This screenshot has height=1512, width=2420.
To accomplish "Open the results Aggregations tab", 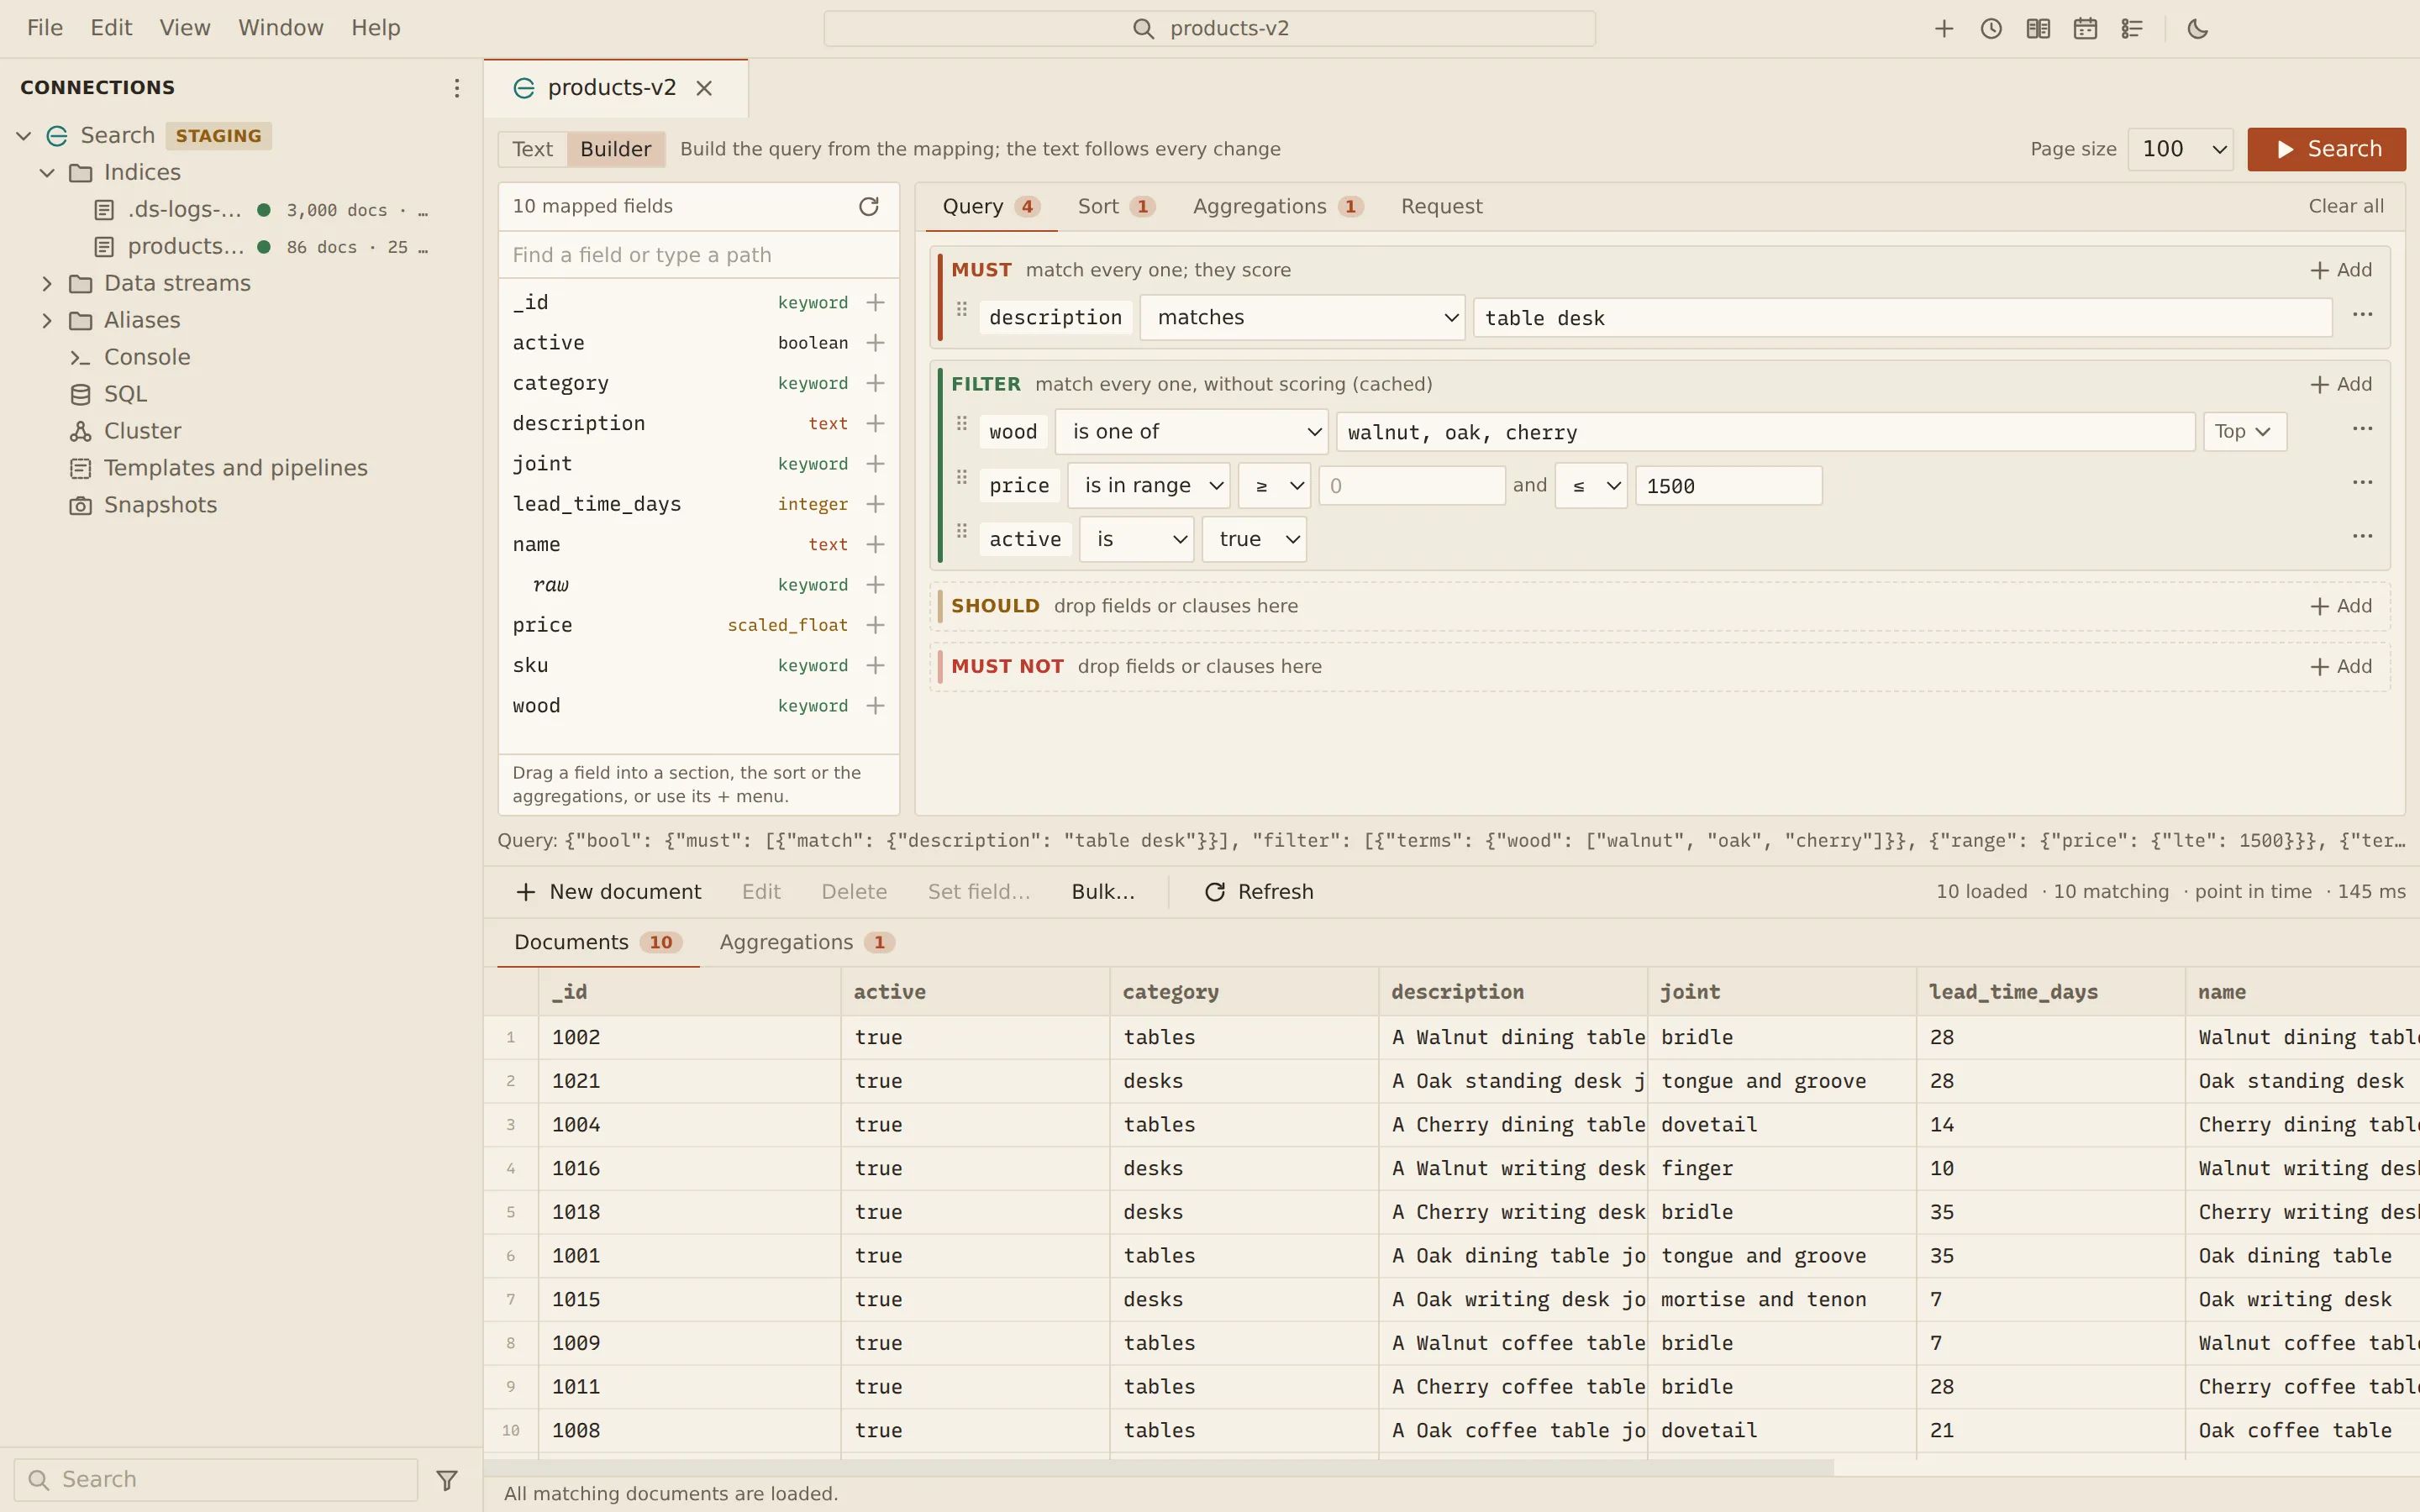I will pyautogui.click(x=806, y=942).
